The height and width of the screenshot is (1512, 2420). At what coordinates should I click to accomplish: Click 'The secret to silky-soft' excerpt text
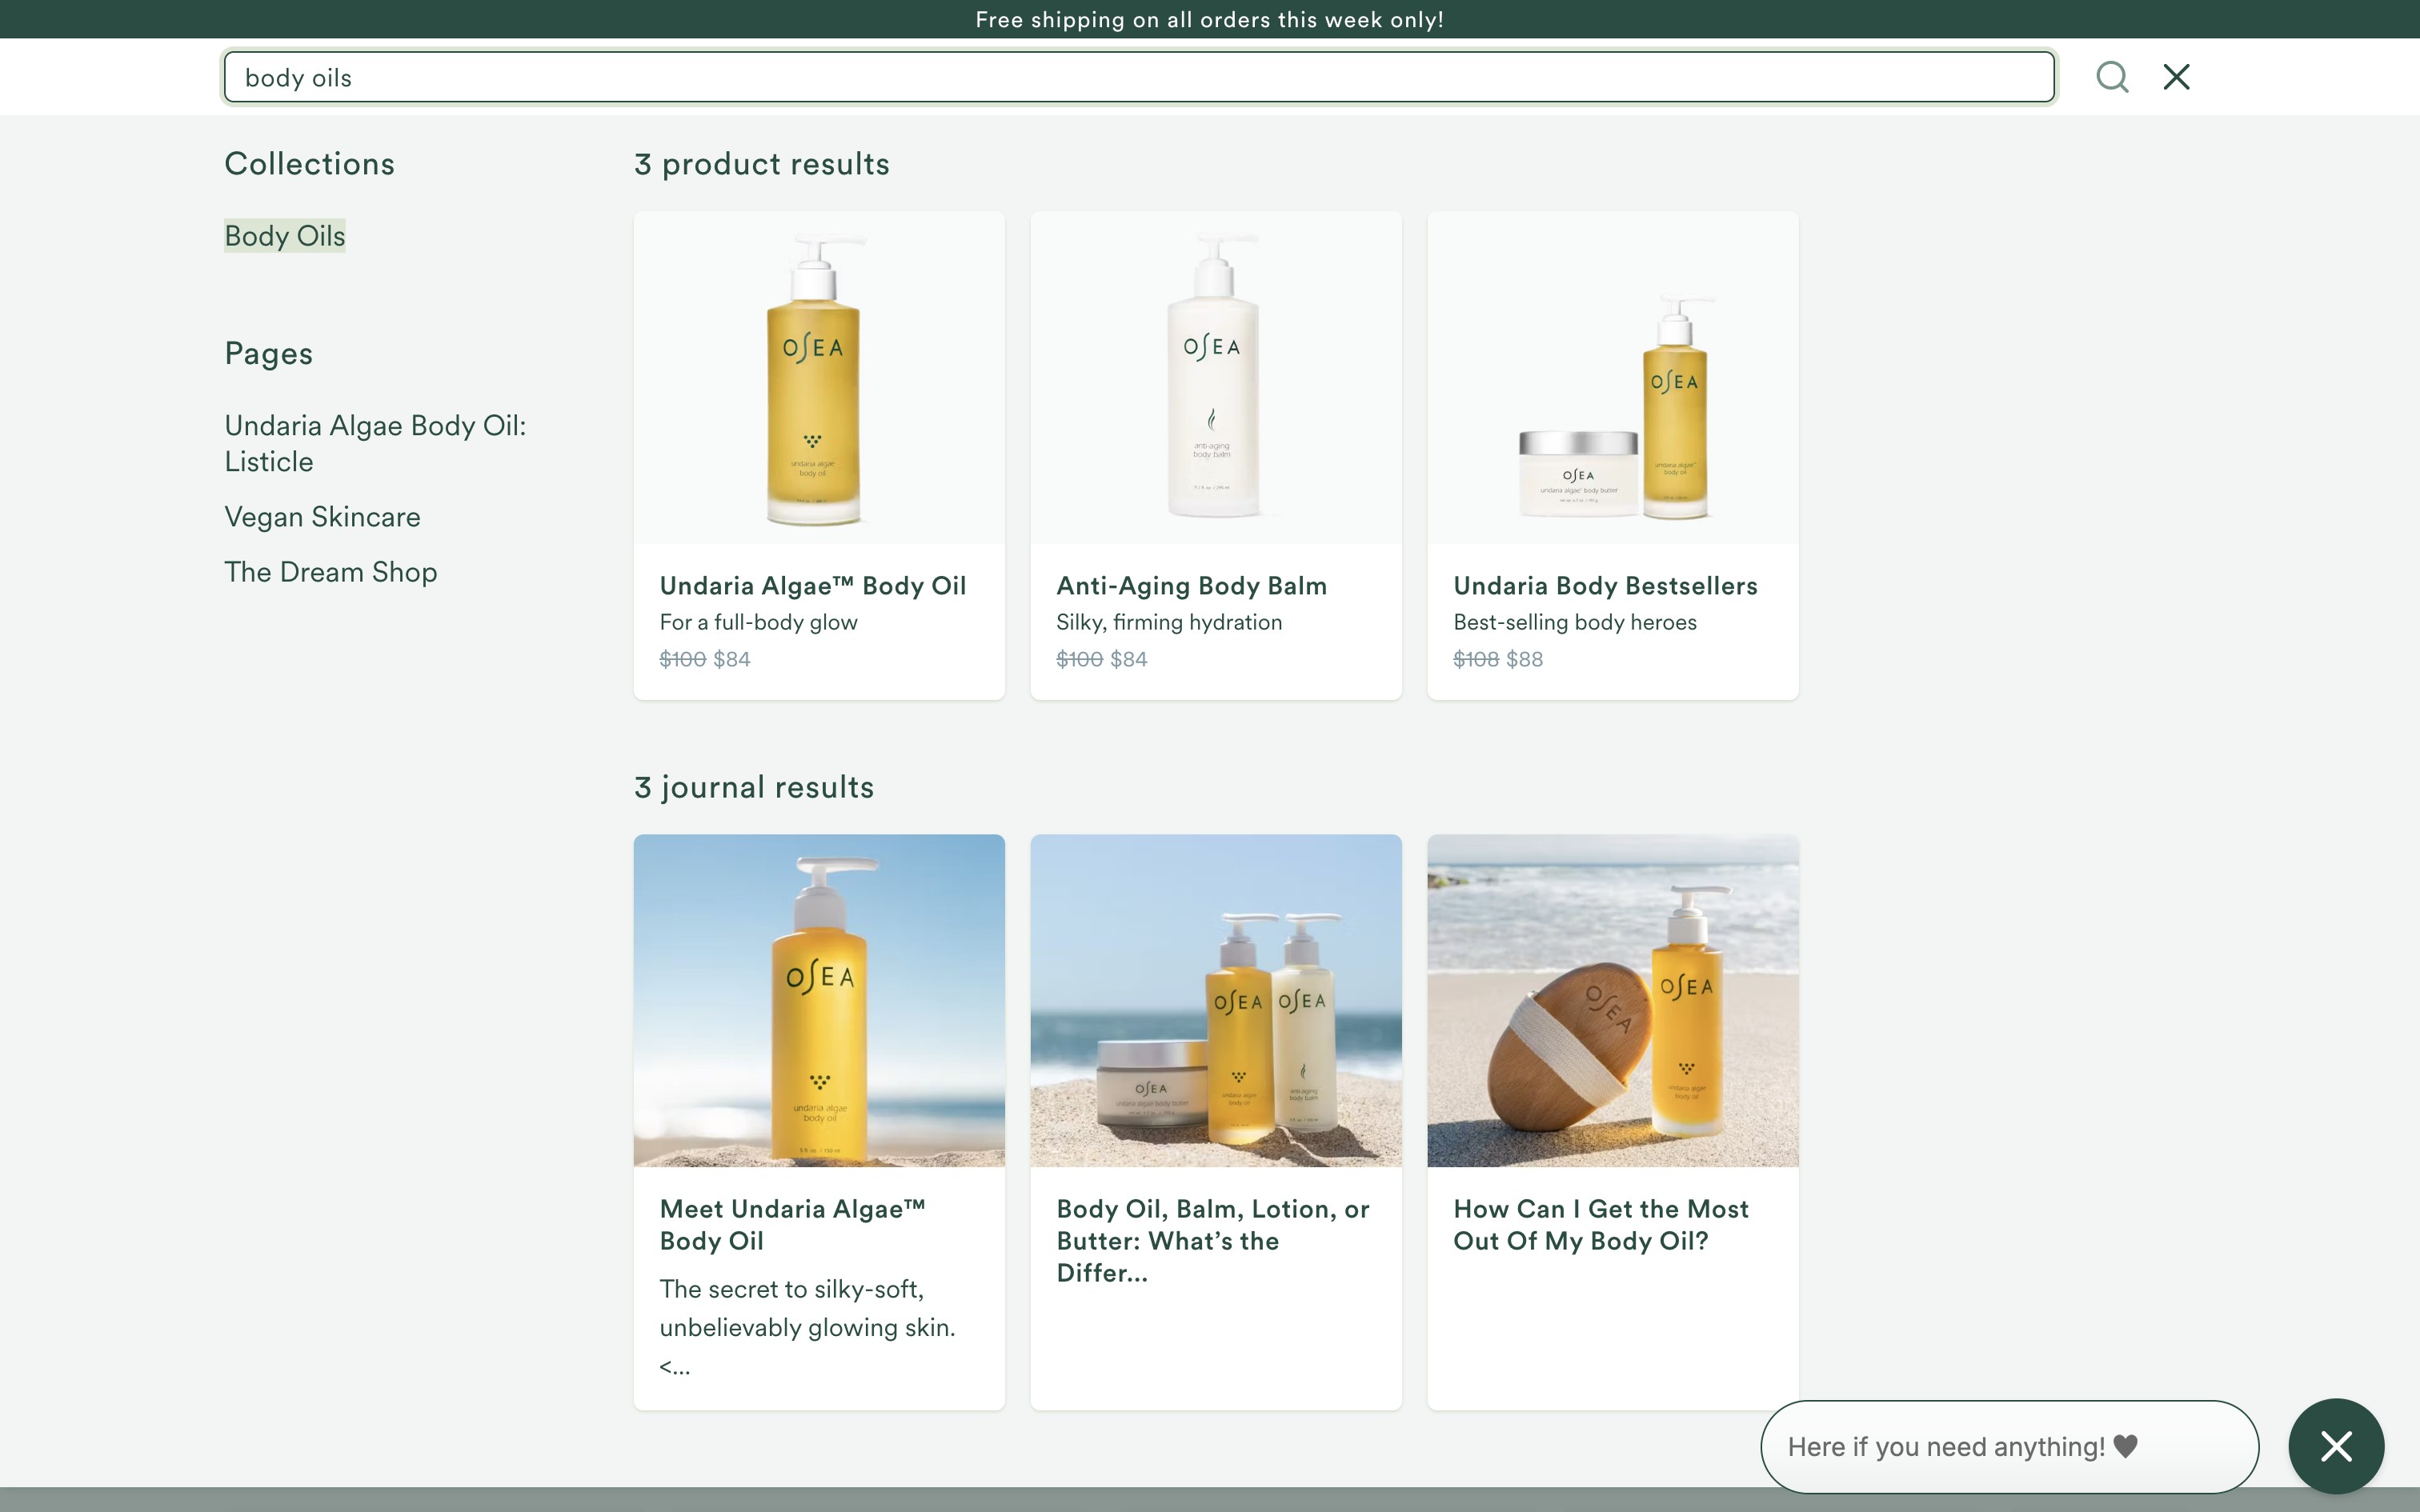click(808, 1327)
